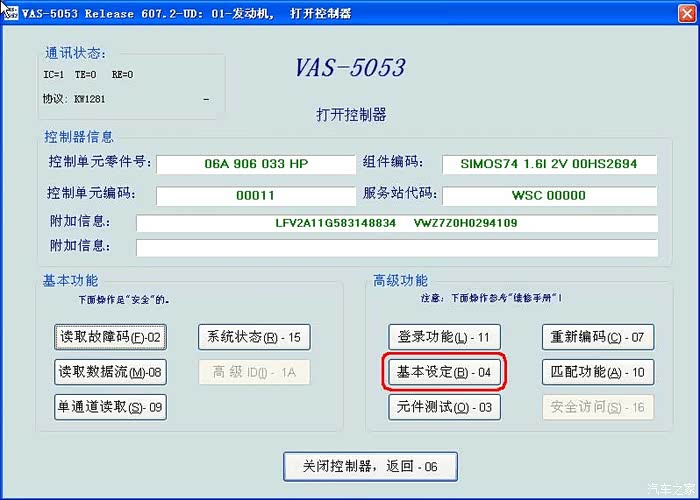The width and height of the screenshot is (700, 500).
Task: Click the 控制器信息 group label
Action: (79, 137)
